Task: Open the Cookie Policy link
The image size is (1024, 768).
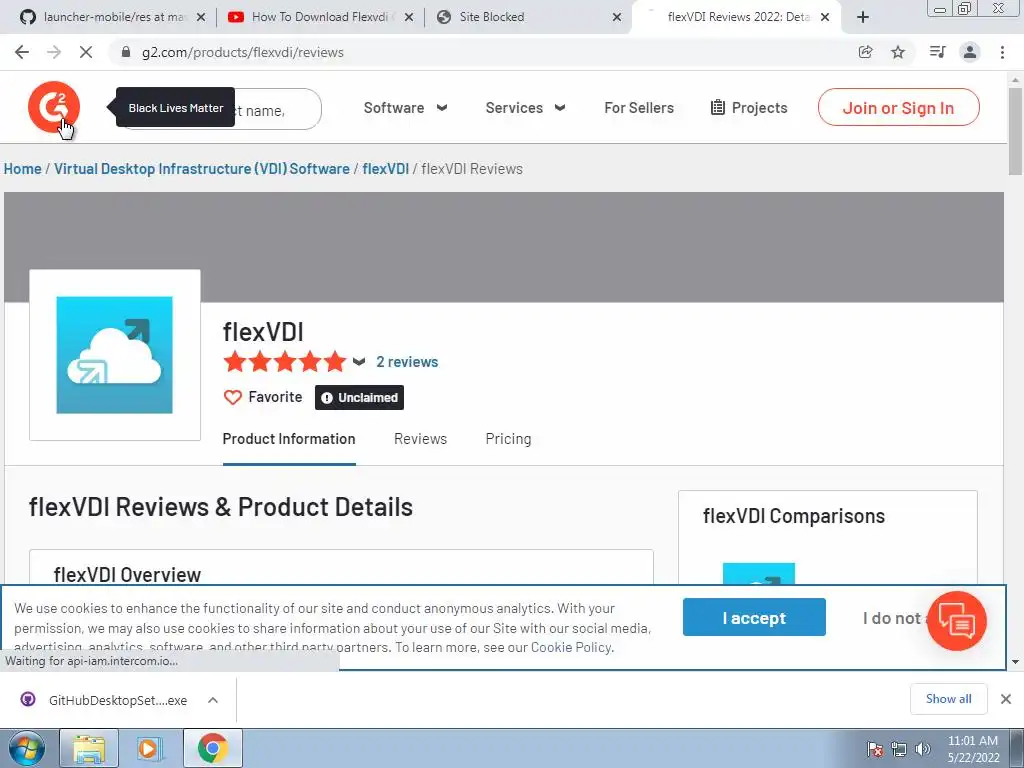Action: 571,647
